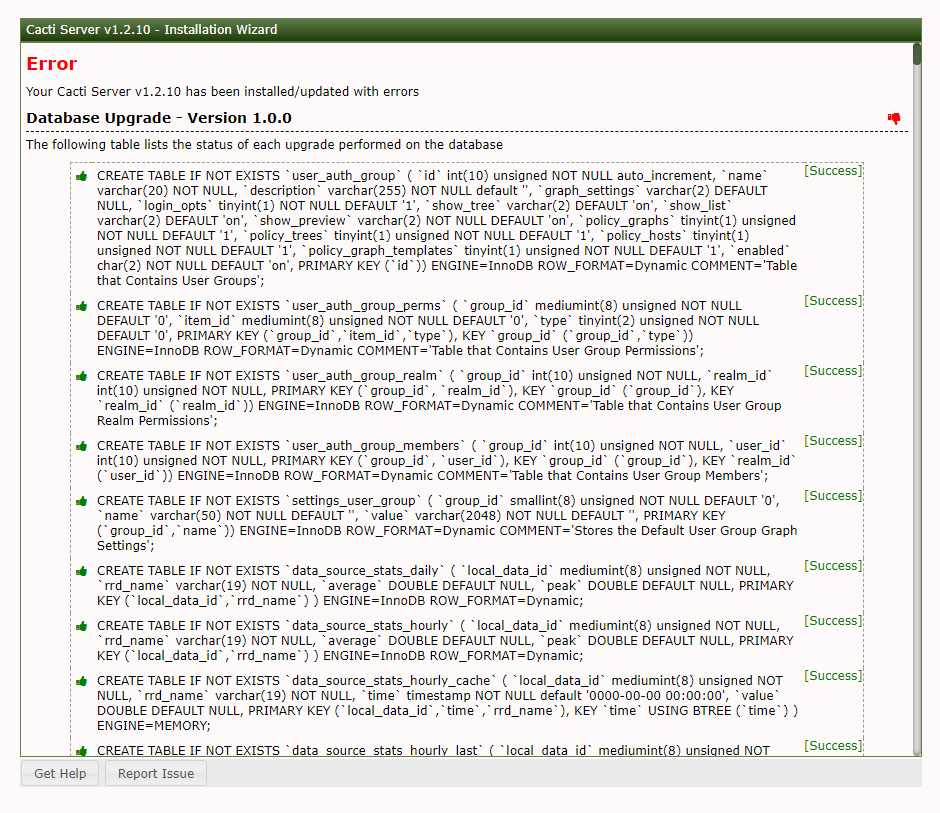Click the Cacti Server Installation Wizard title bar
Image resolution: width=940 pixels, height=813 pixels.
coord(471,30)
